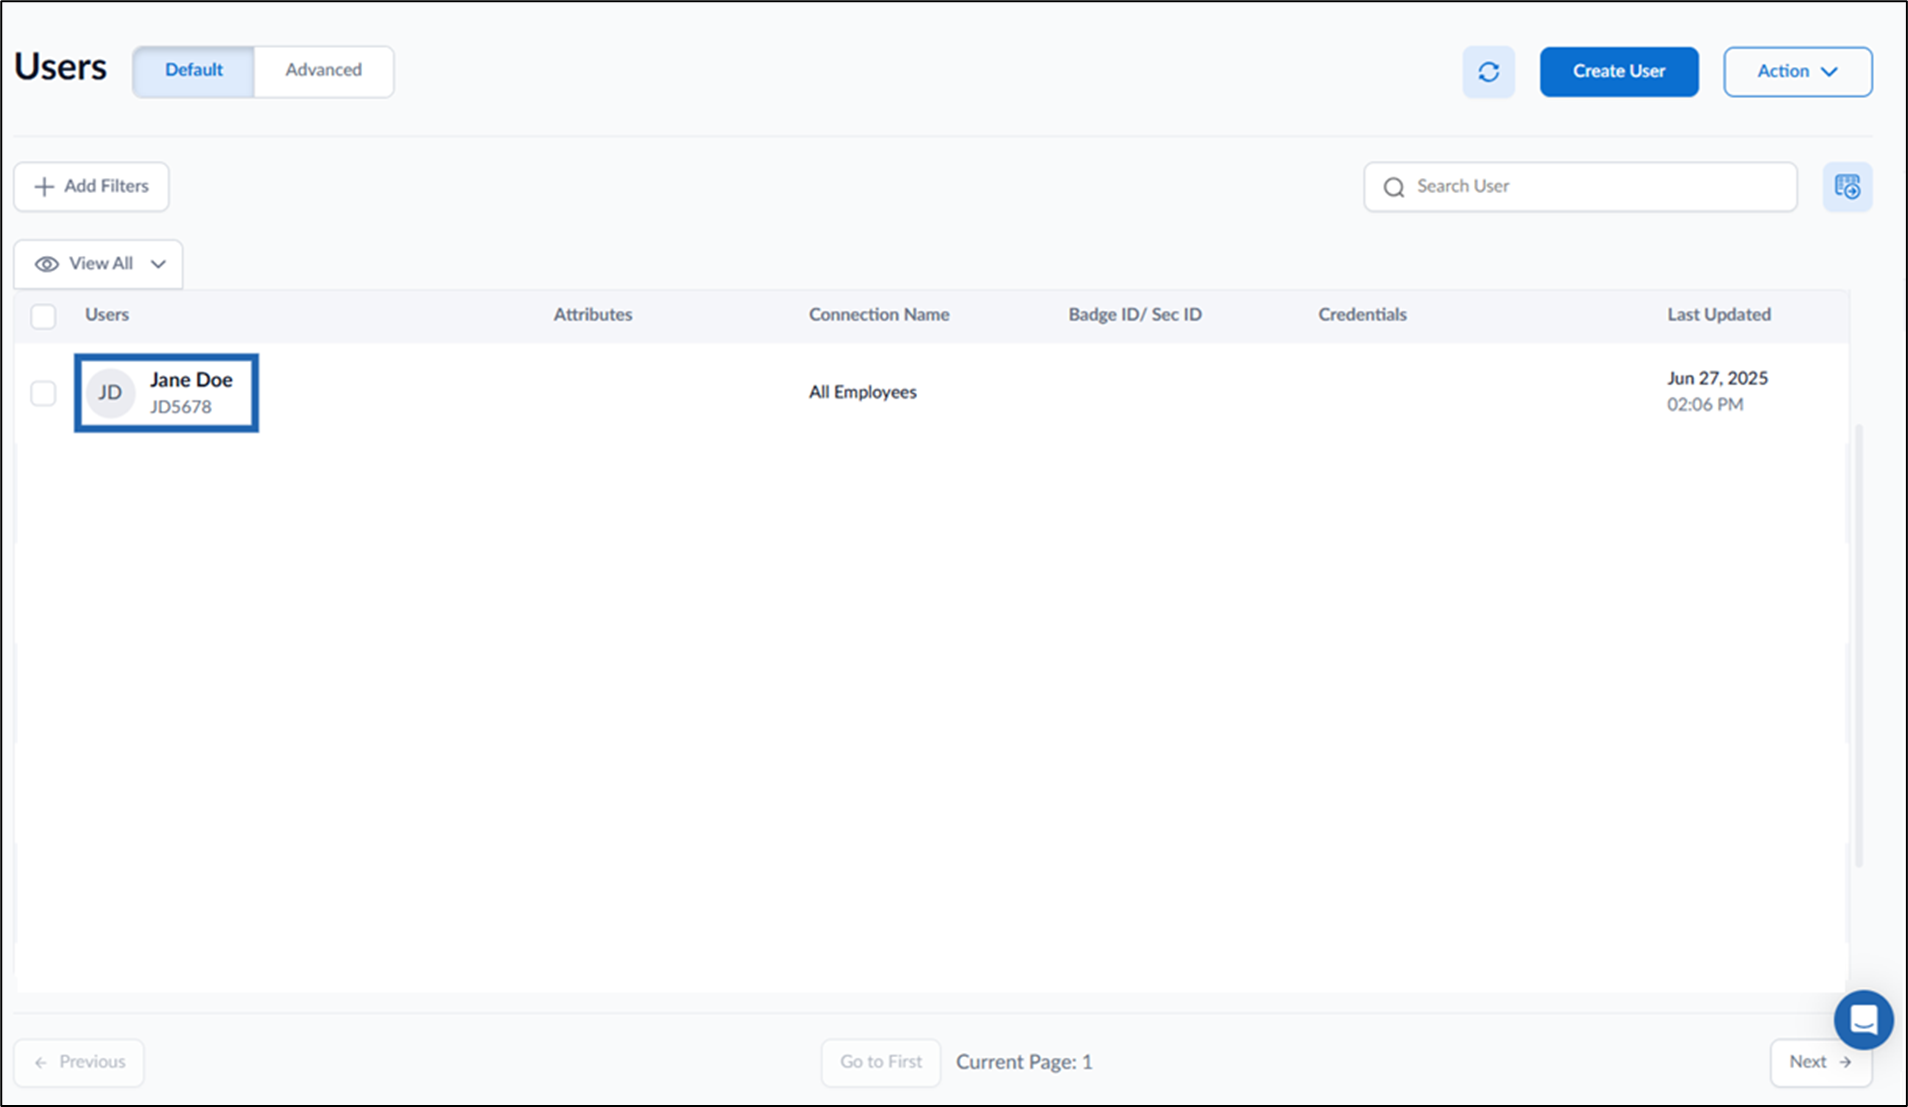The width and height of the screenshot is (1908, 1107).
Task: Expand the View All dropdown
Action: pyautogui.click(x=98, y=264)
